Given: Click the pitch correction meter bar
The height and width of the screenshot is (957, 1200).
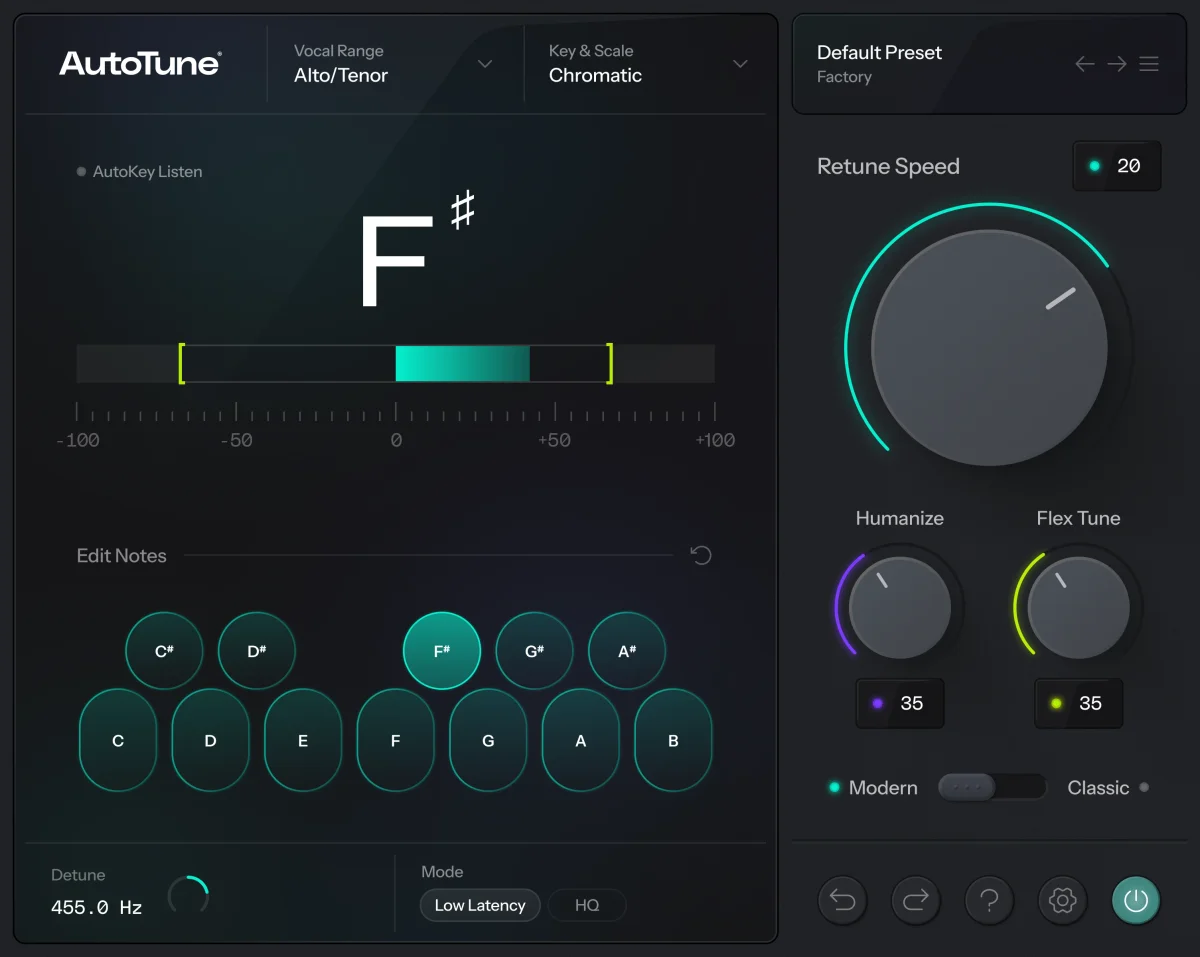Looking at the screenshot, I should pos(396,364).
